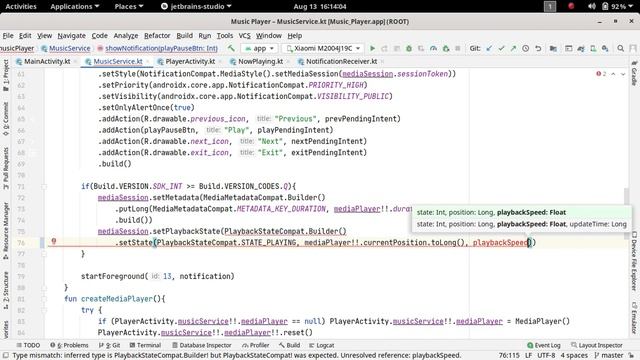640x360 pixels.
Task: Open the Build menu
Action: coord(184,36)
